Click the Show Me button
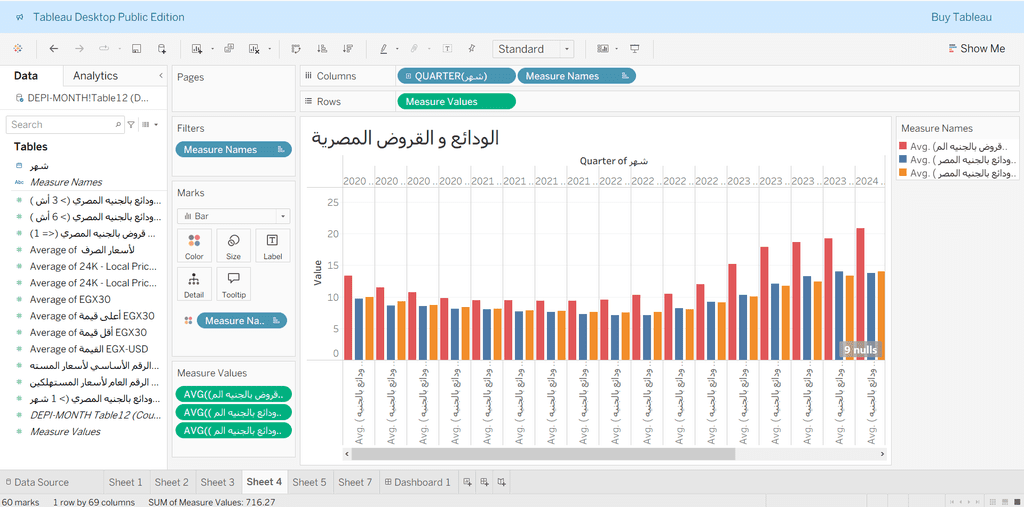The height and width of the screenshot is (507, 1024). [x=976, y=49]
